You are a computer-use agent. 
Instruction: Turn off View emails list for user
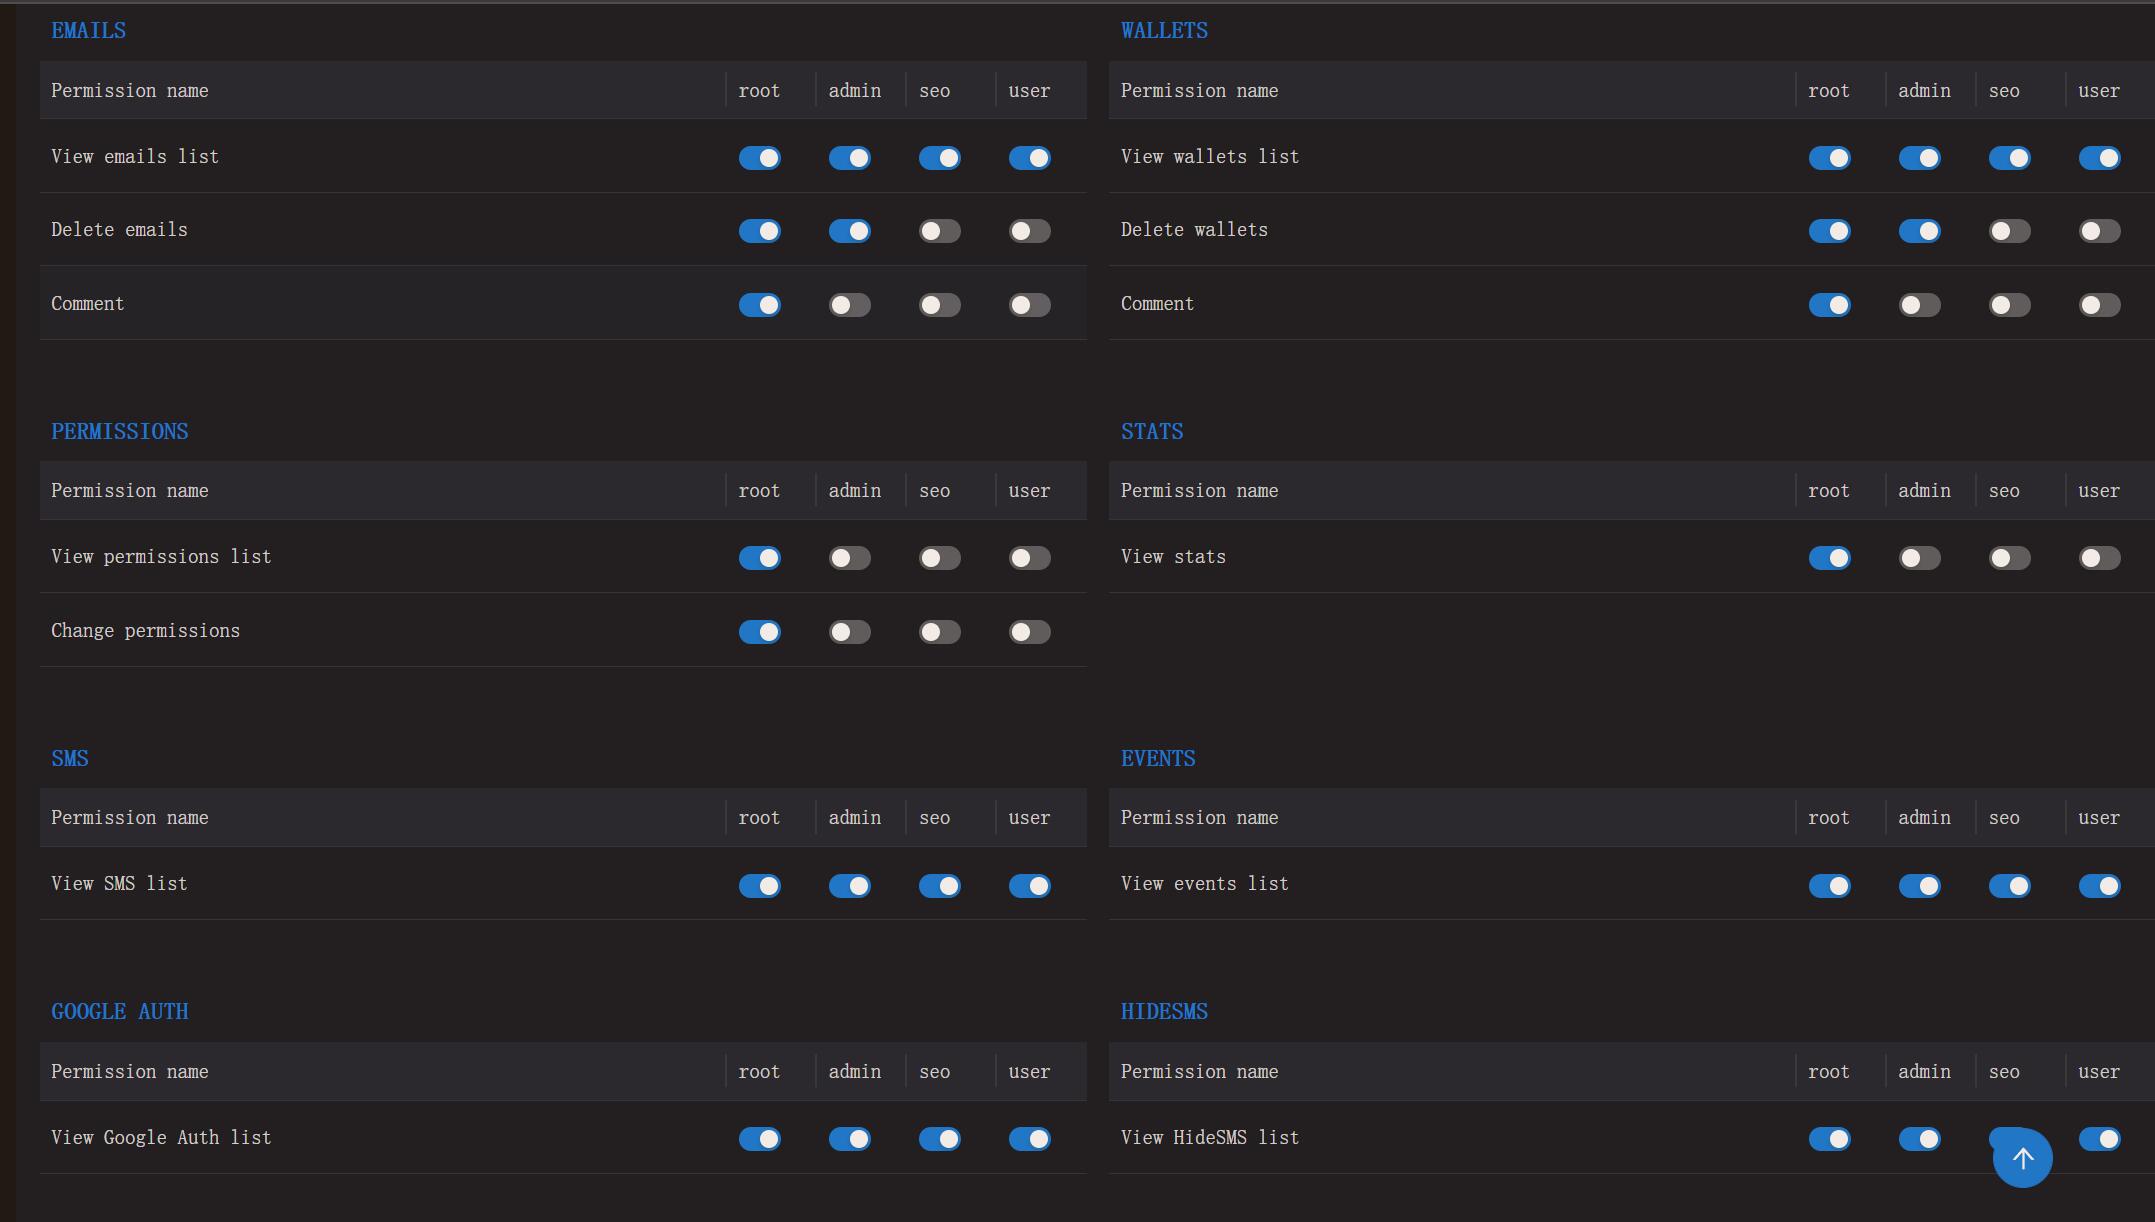click(1029, 158)
